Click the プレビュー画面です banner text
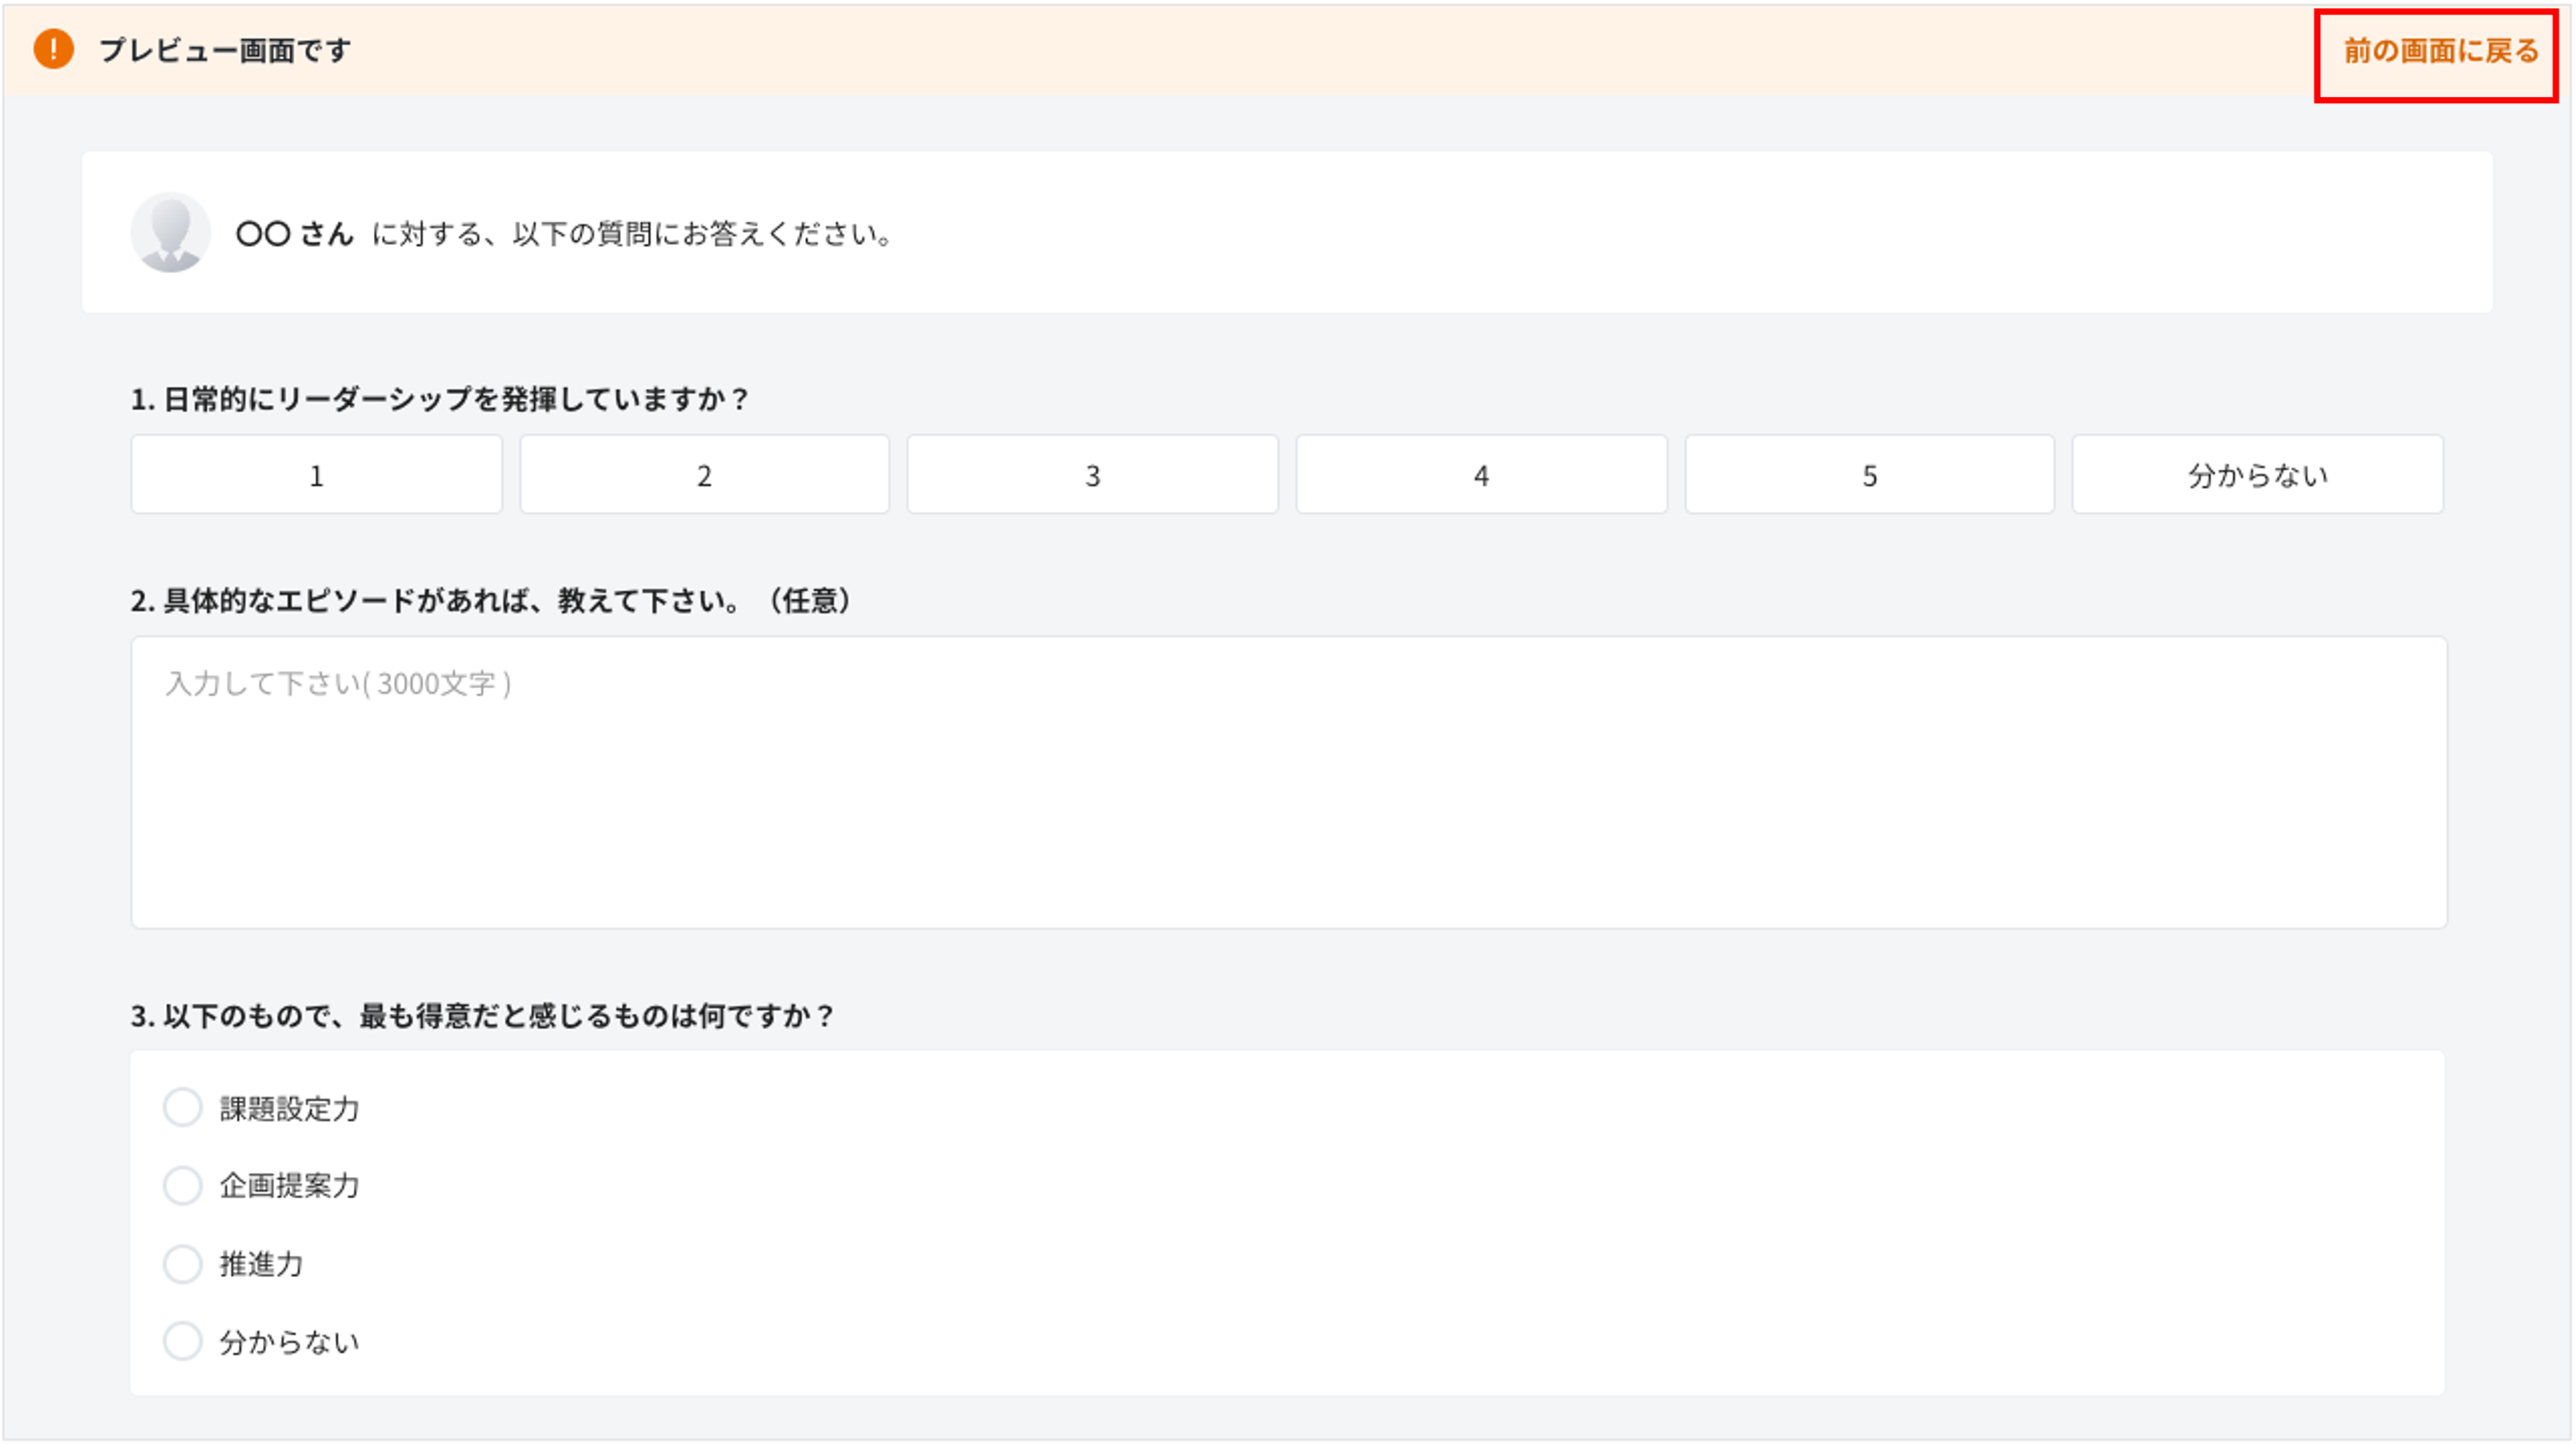The image size is (2576, 1445). click(225, 50)
